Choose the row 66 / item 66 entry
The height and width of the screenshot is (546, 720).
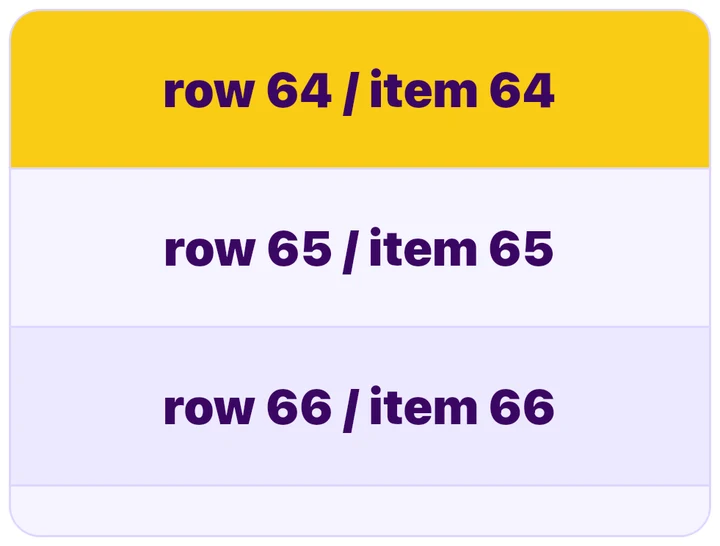[360, 406]
